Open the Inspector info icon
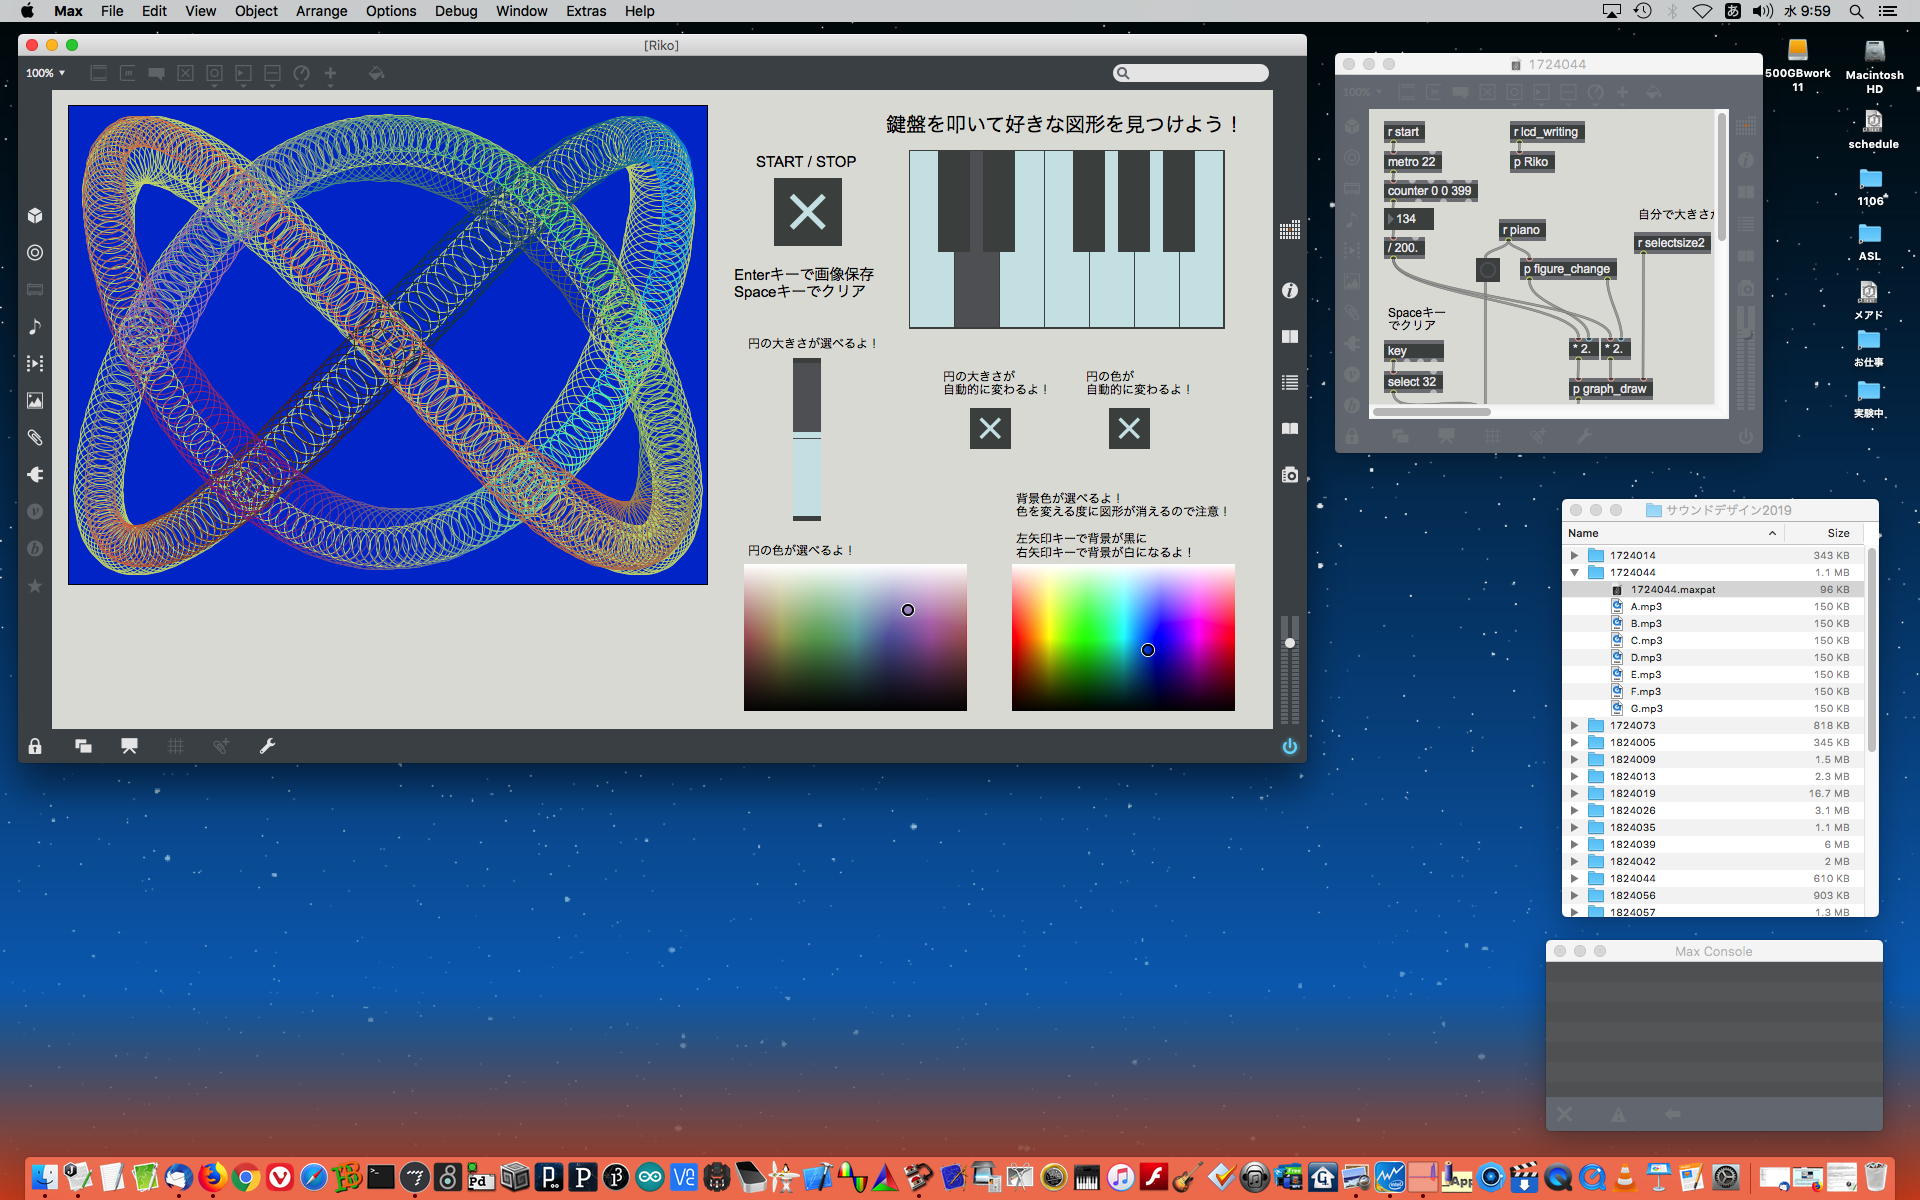This screenshot has height=1200, width=1920. tap(1289, 290)
